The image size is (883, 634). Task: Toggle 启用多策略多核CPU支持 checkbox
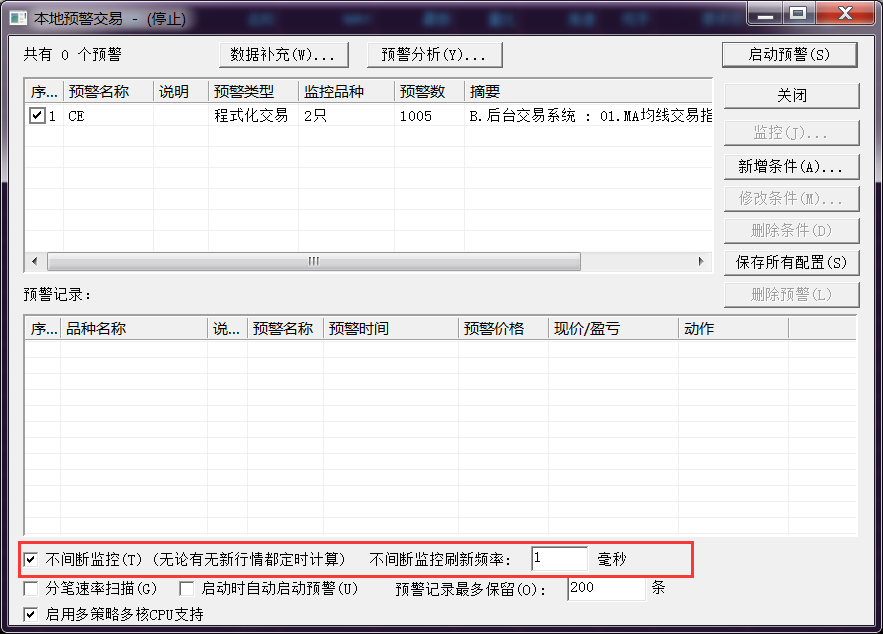tap(31, 614)
